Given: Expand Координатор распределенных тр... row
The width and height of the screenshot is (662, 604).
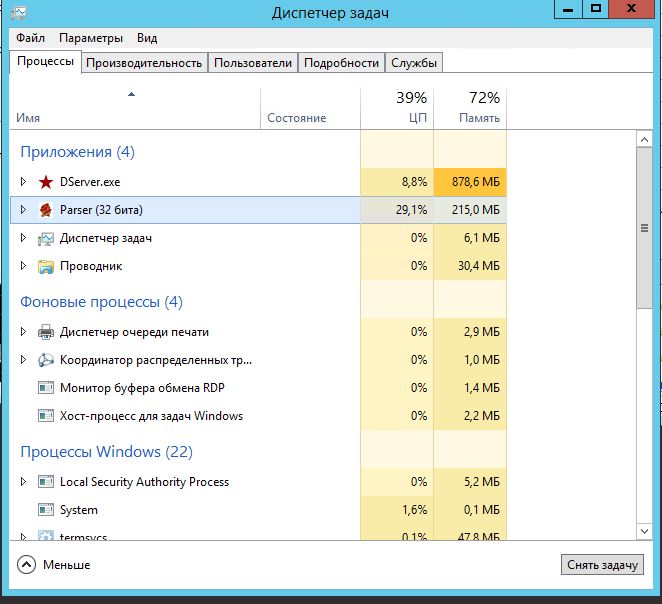Looking at the screenshot, I should [23, 360].
